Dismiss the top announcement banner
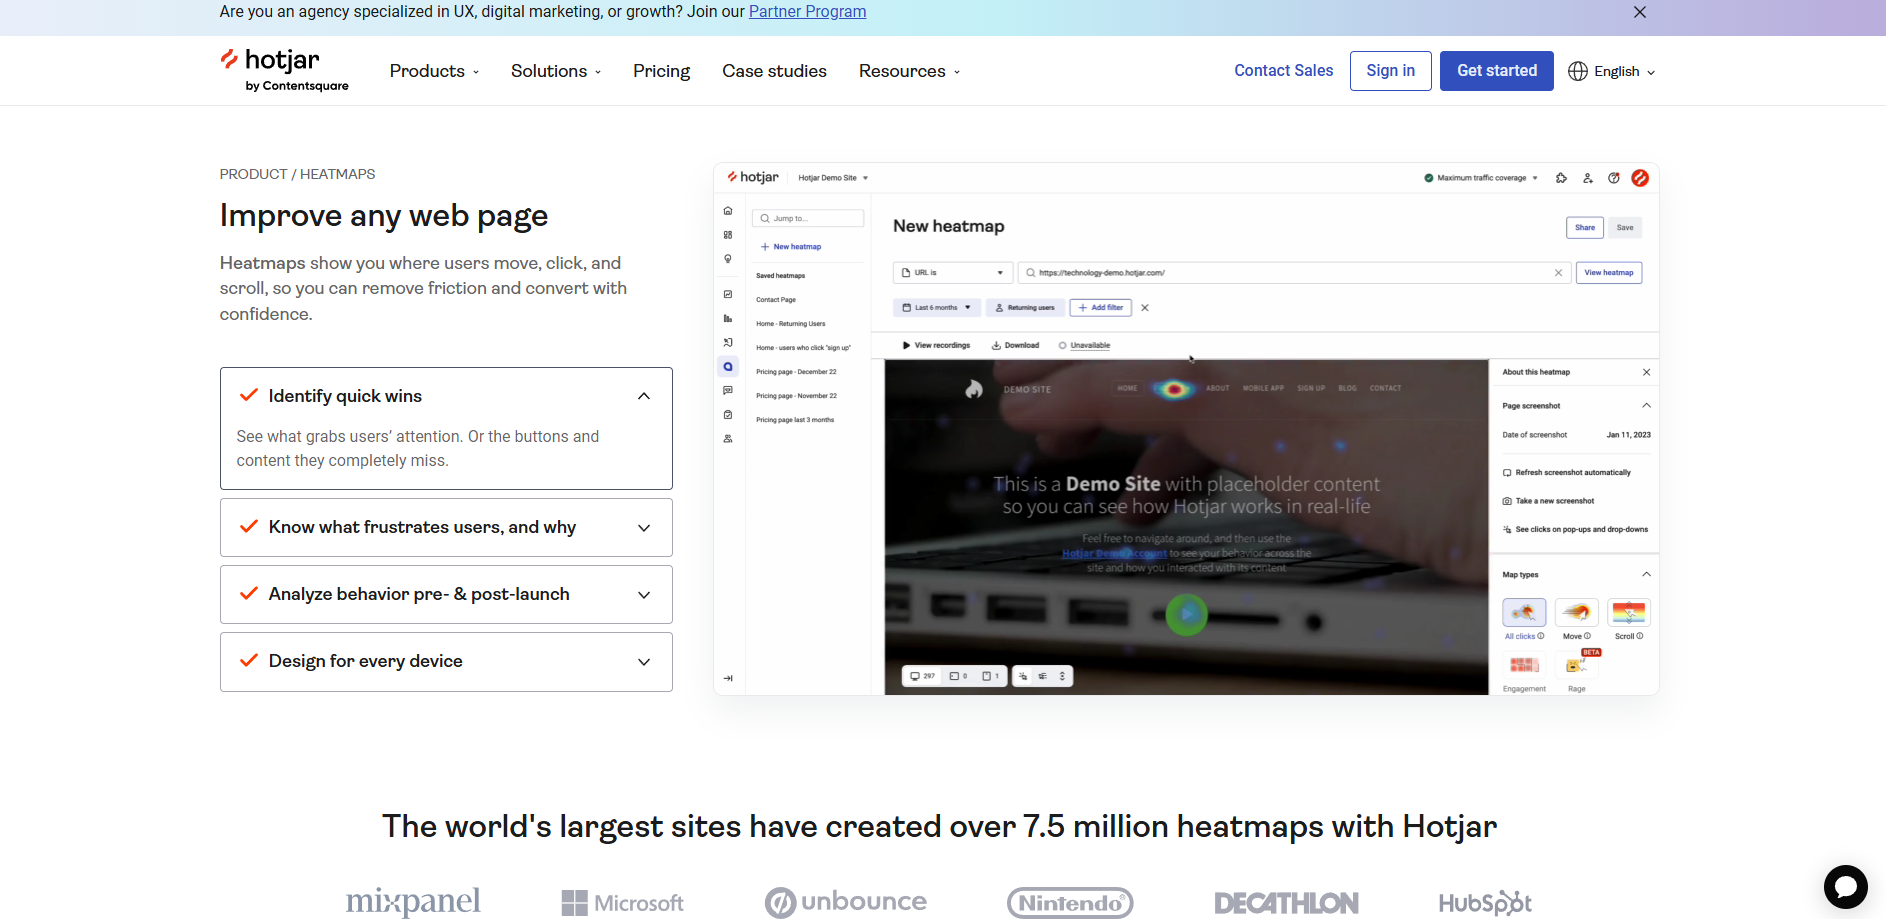The image size is (1886, 919). [x=1640, y=12]
